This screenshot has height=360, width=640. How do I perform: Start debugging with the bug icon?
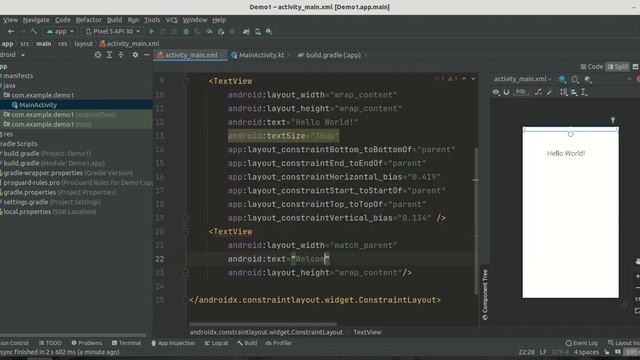pyautogui.click(x=186, y=31)
